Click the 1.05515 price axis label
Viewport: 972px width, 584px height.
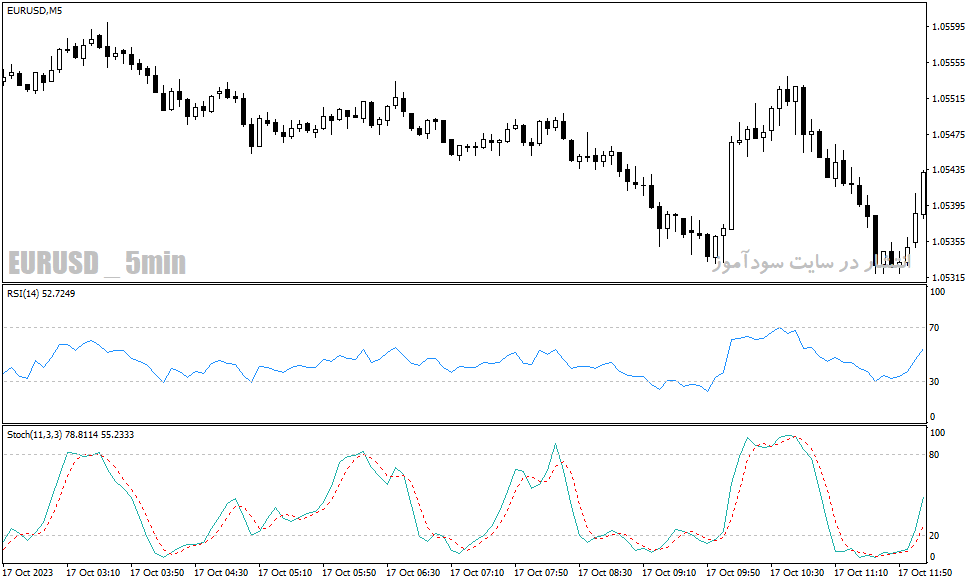948,99
